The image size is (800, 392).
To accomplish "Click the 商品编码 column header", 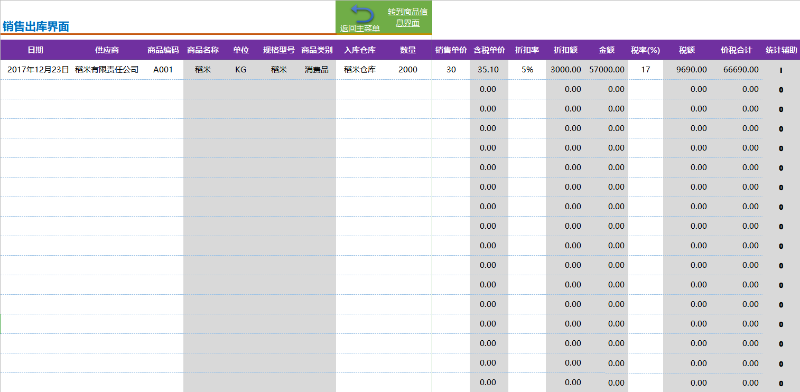I will click(163, 50).
